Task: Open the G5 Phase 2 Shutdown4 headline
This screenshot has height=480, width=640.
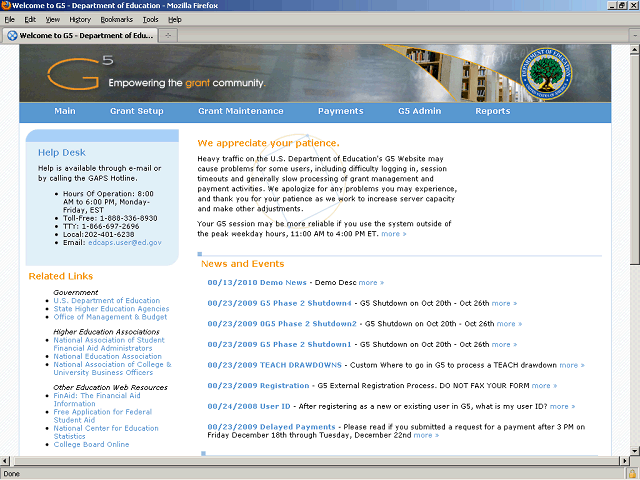Action: 279,303
